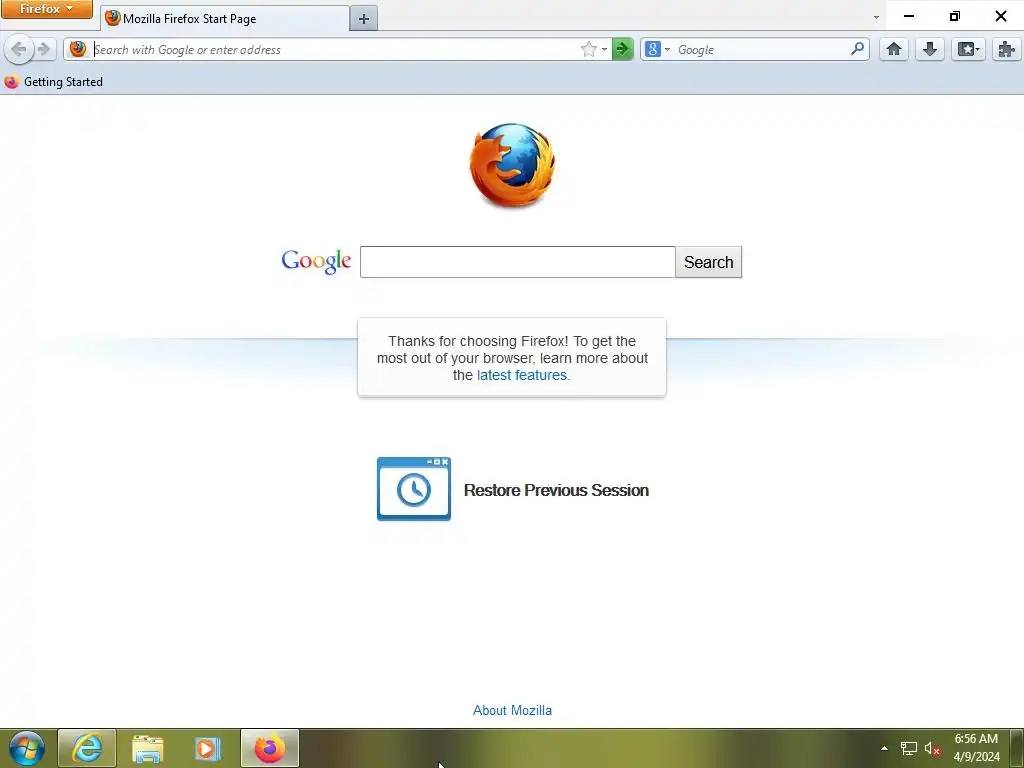
Task: Restore down the Firefox window
Action: (x=955, y=16)
